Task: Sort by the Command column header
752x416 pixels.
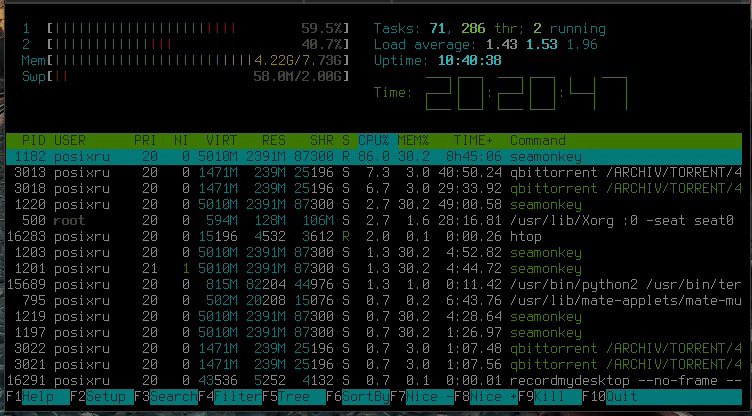Action: click(x=538, y=141)
